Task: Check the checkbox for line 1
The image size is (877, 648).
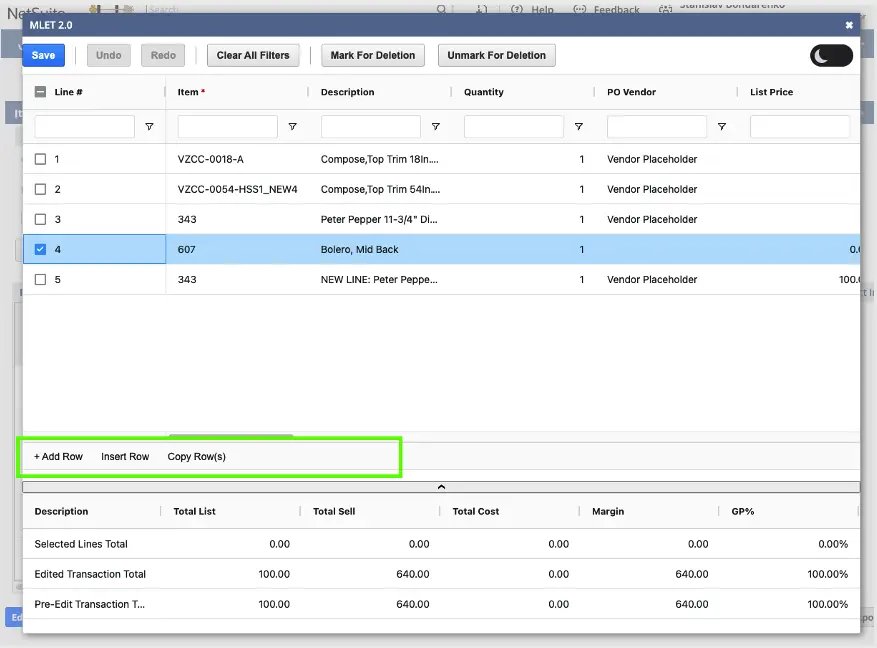Action: [40, 159]
